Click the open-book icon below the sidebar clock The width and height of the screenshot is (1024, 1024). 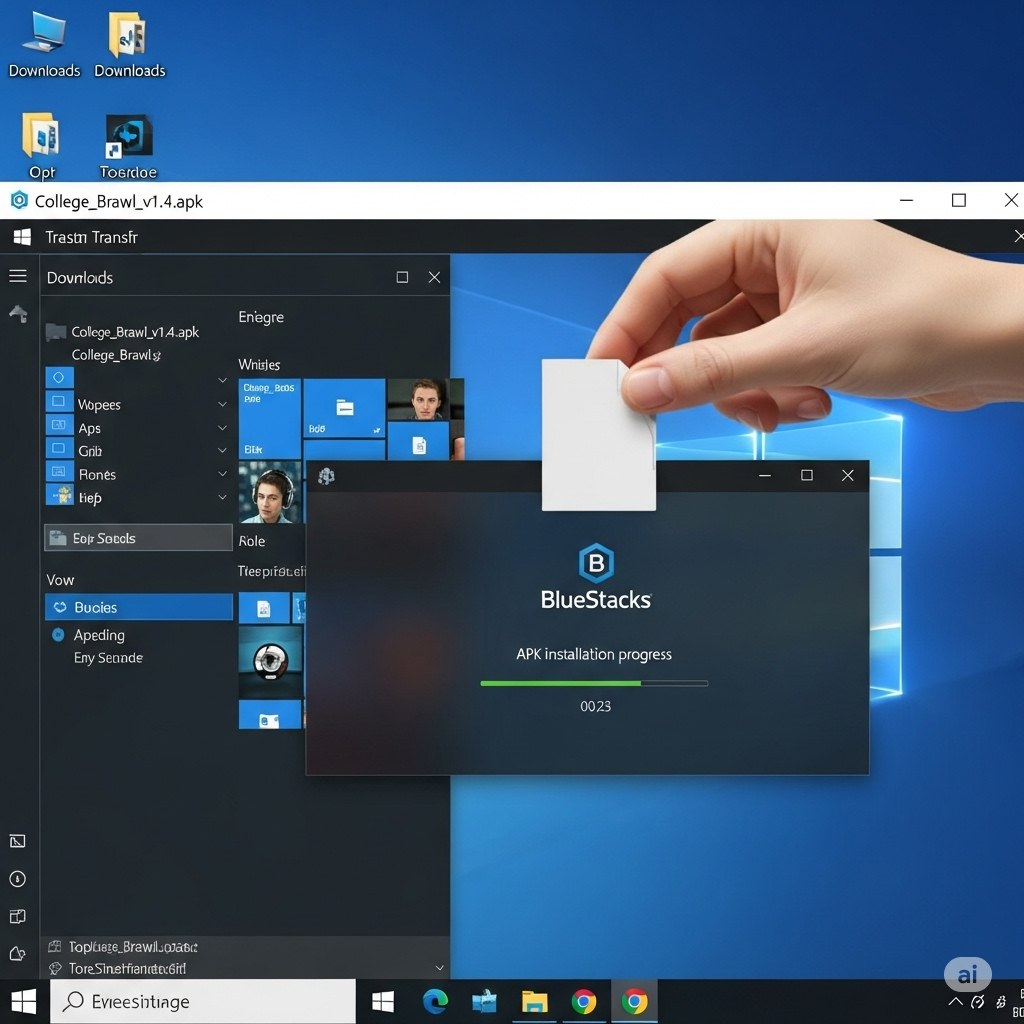[x=18, y=917]
